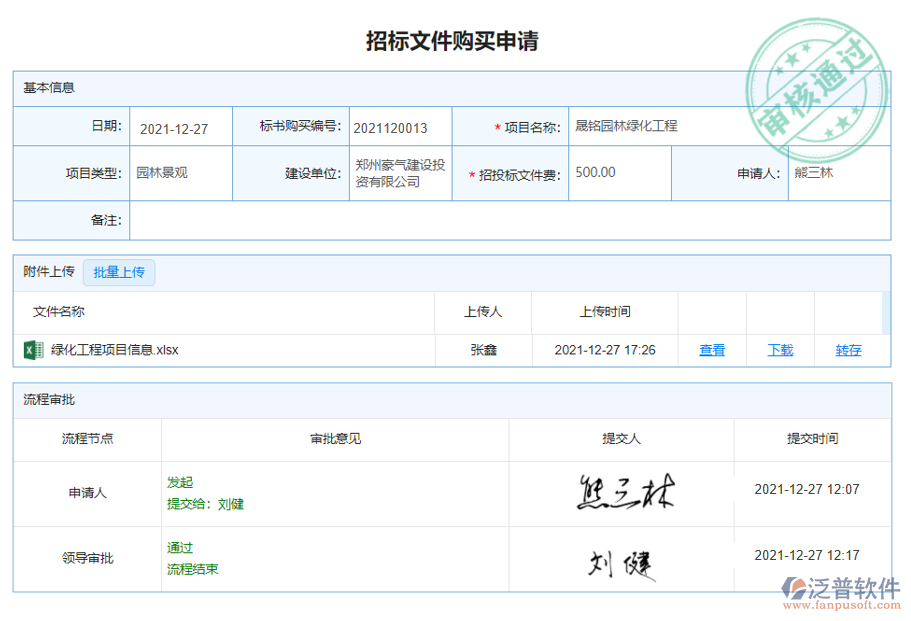The image size is (911, 621).
Task: Click the 上传时间 column header
Action: (x=605, y=312)
